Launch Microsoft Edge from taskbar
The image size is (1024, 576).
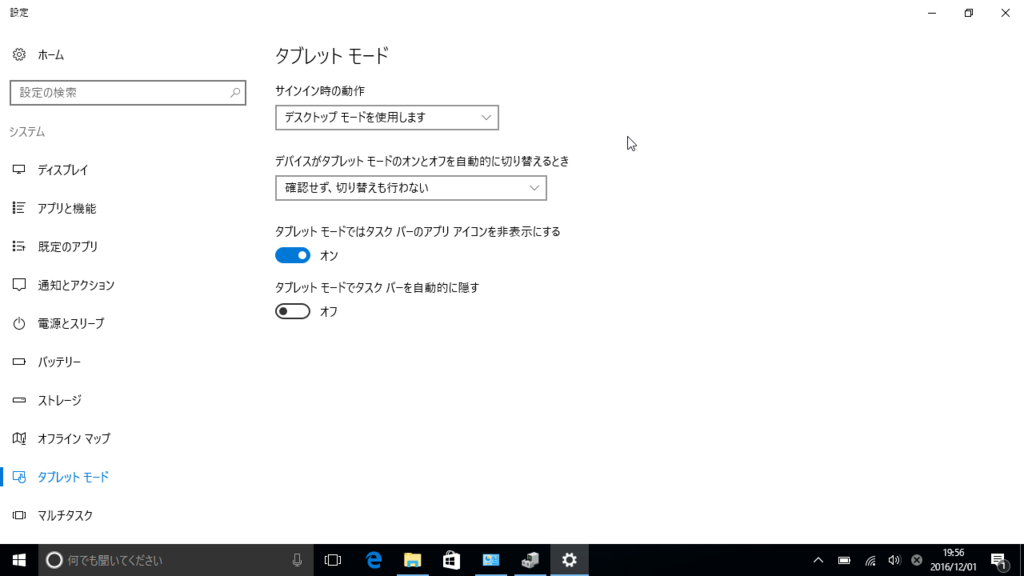(x=374, y=560)
